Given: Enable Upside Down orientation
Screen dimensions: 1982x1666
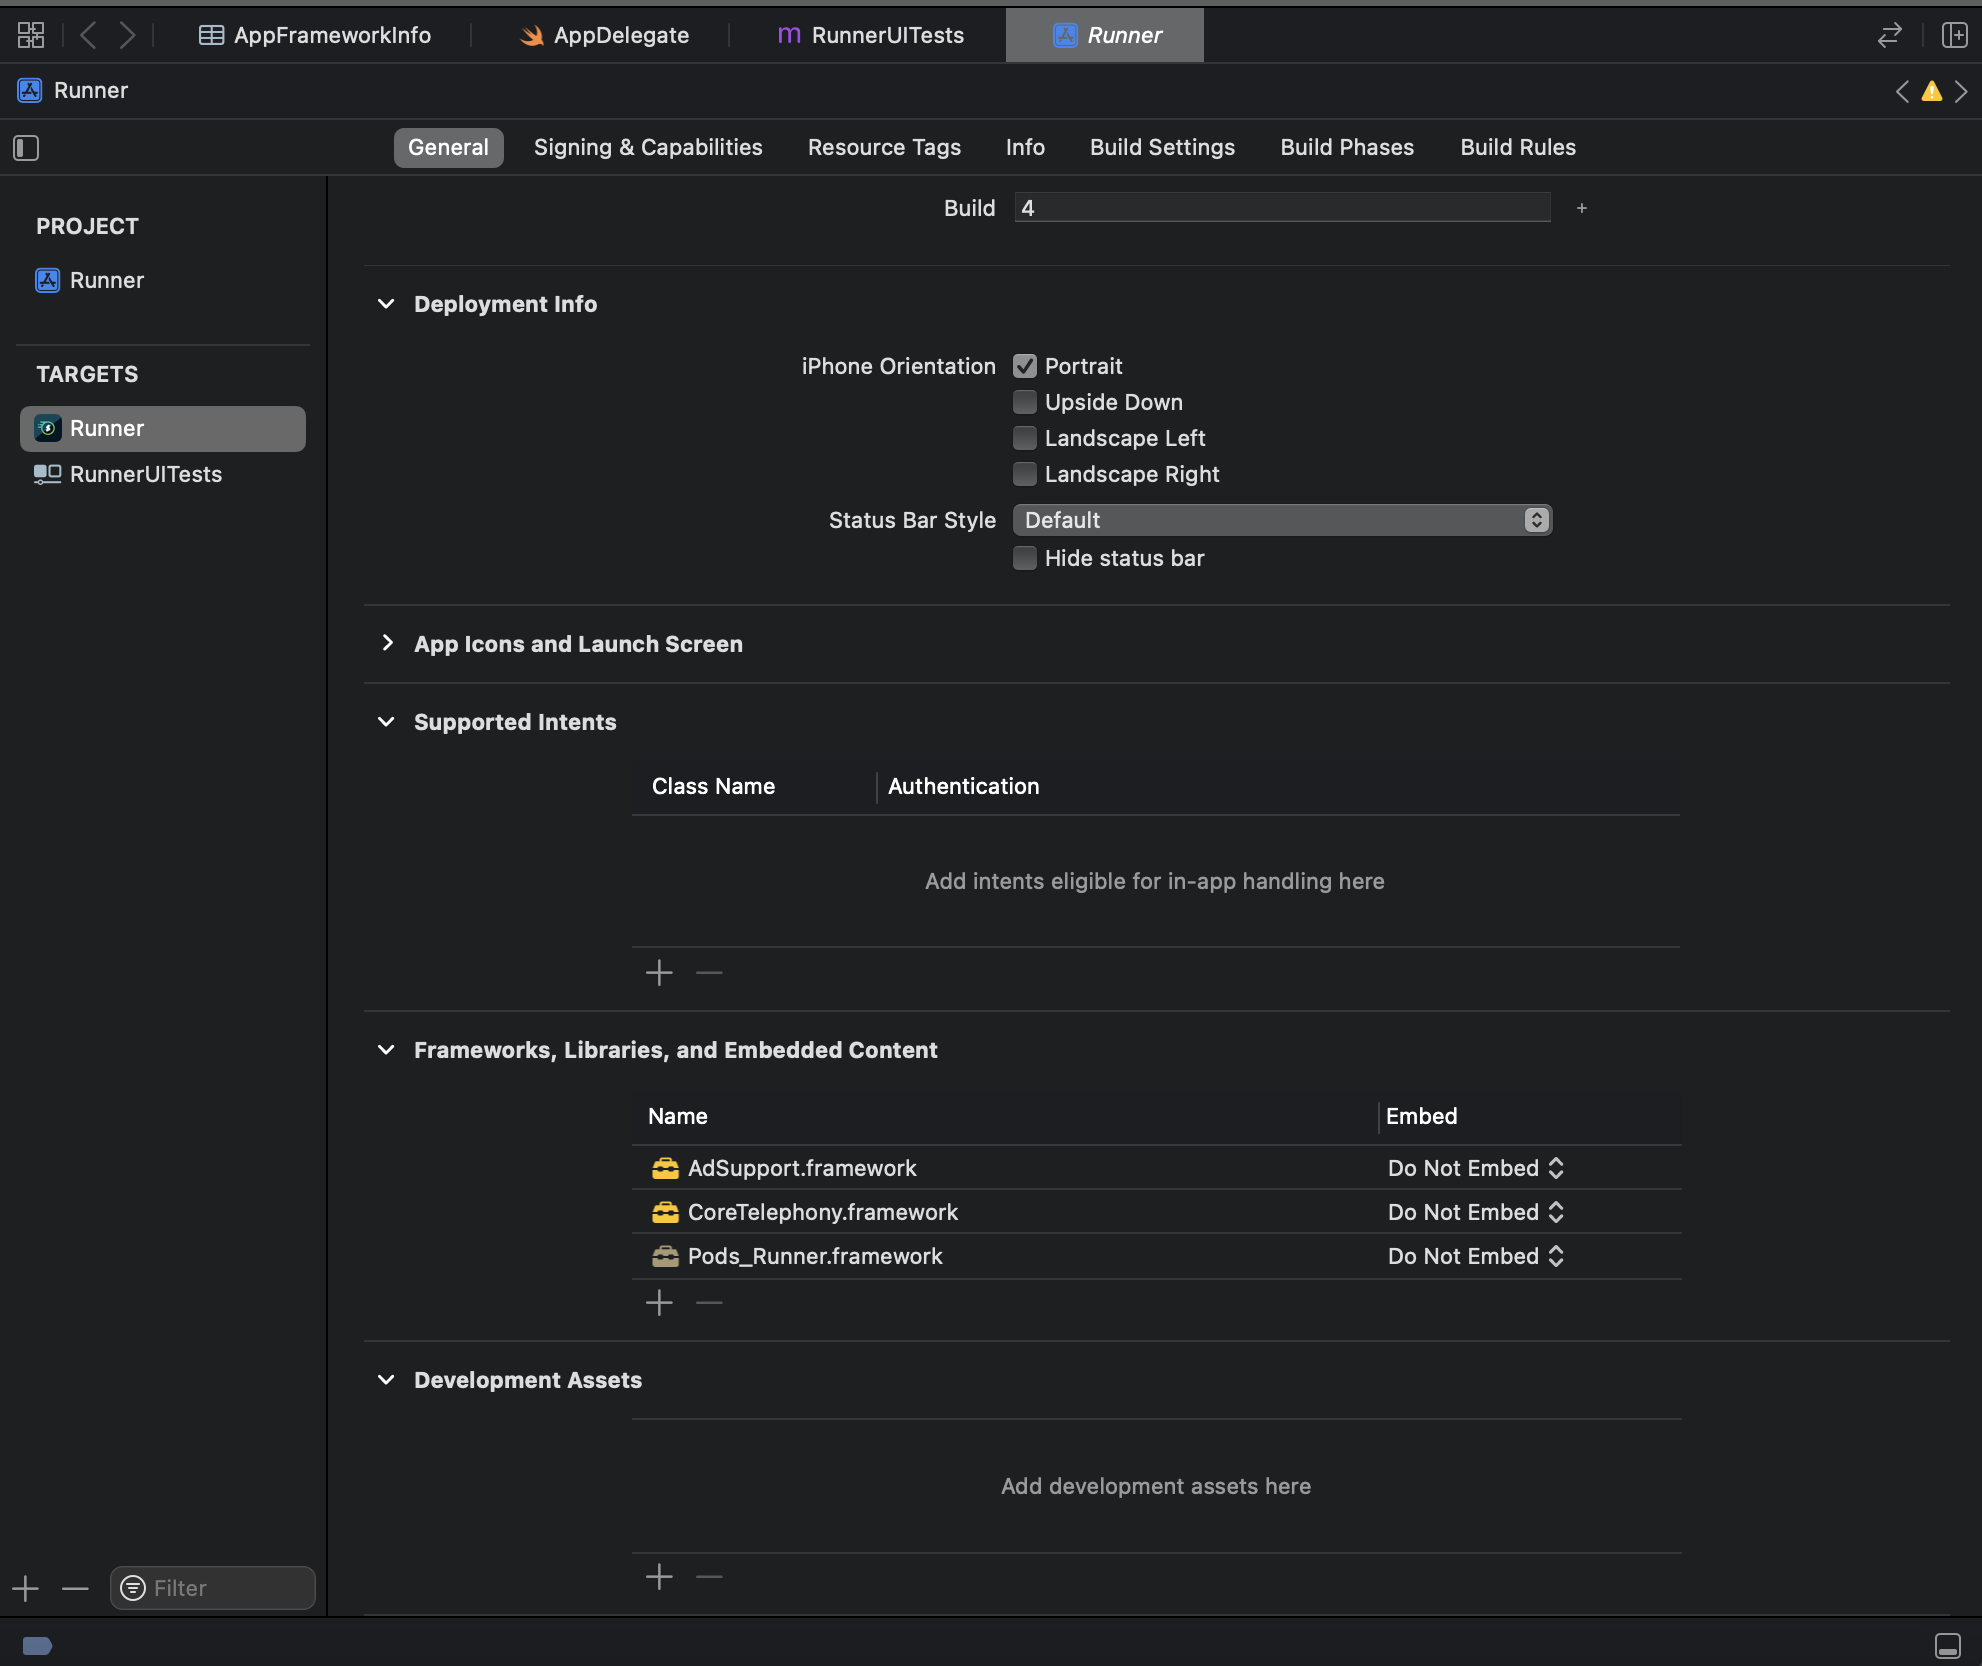Looking at the screenshot, I should pos(1024,402).
